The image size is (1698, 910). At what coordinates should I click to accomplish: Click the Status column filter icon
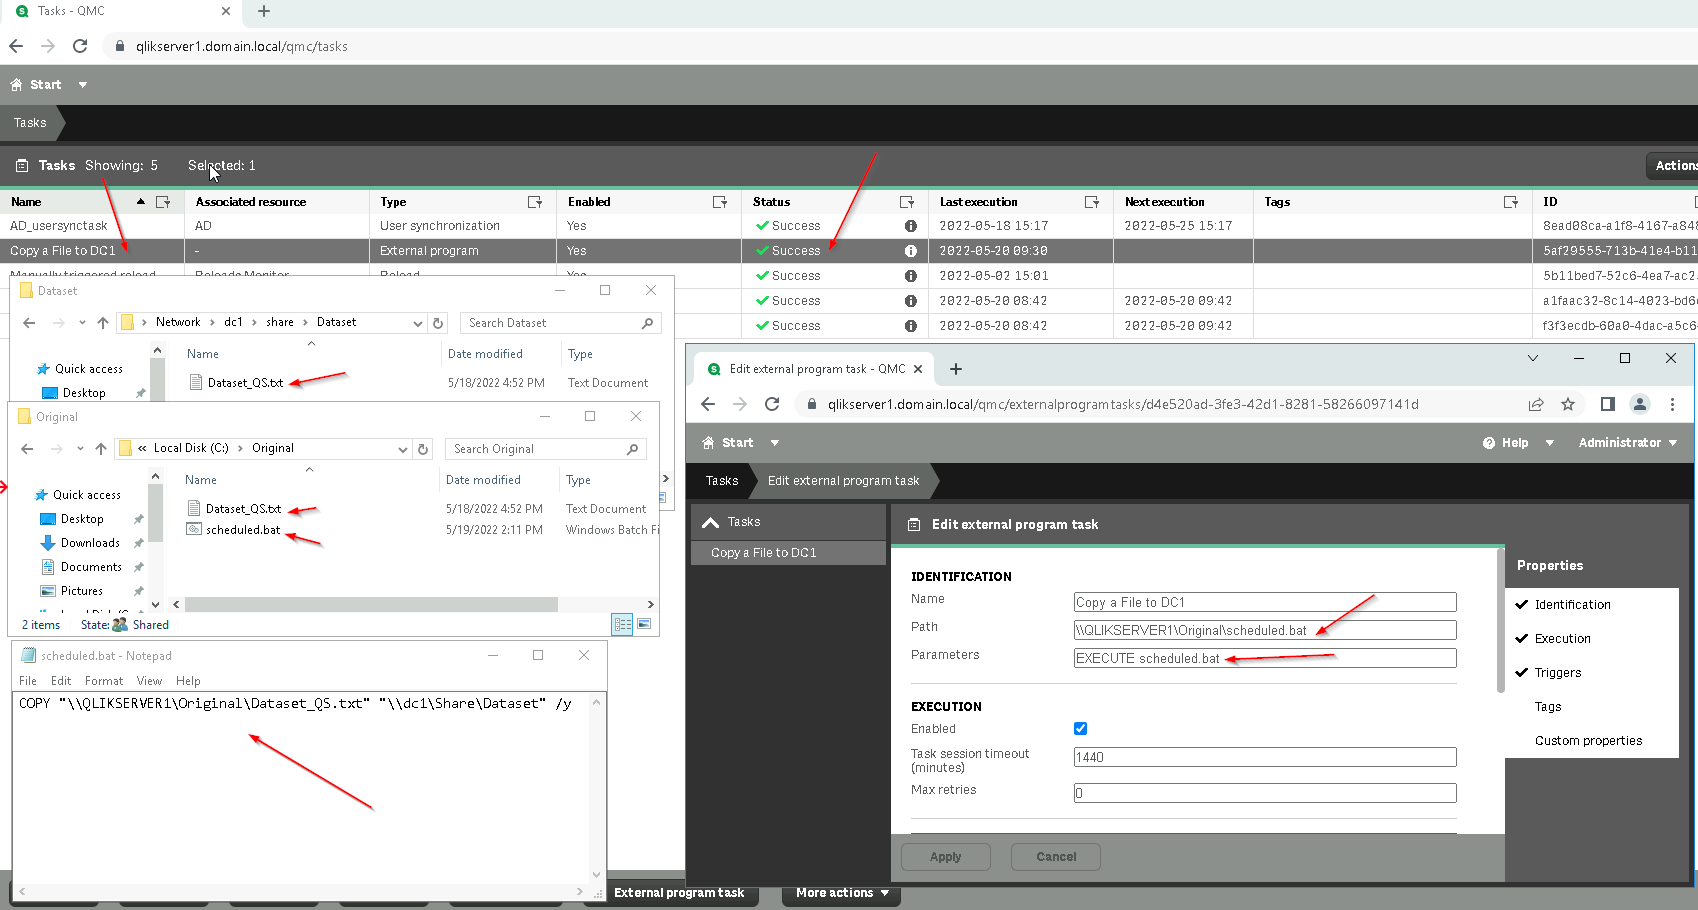point(906,202)
